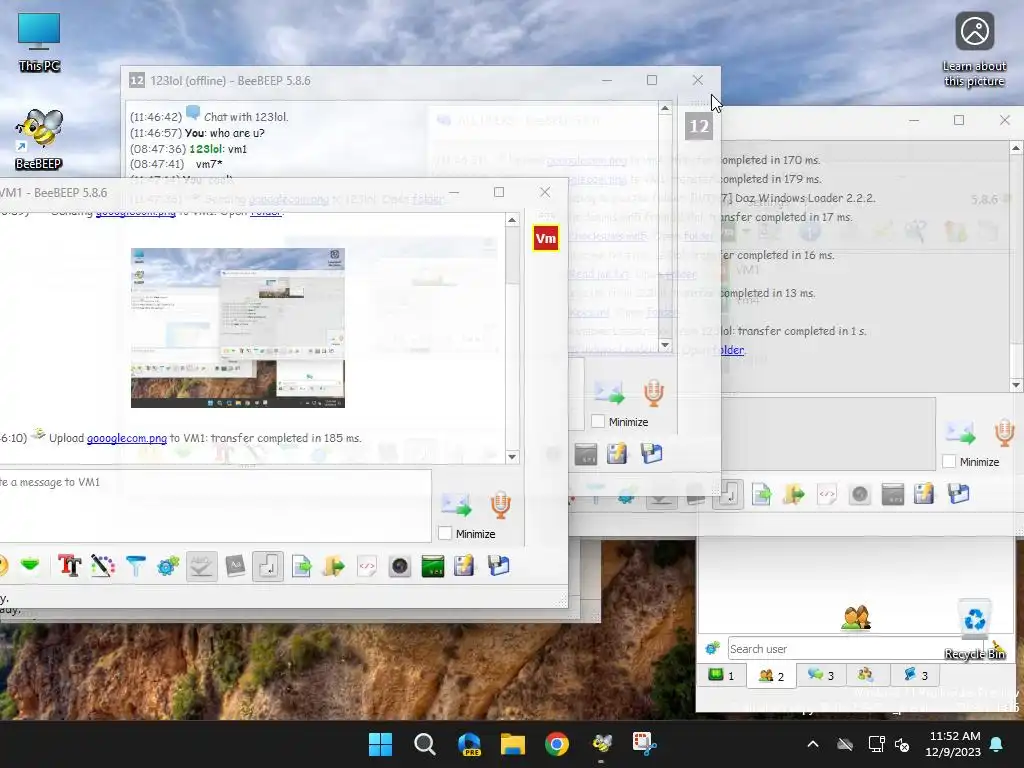Toggle the spell check icon in VM1 toolbar
The height and width of the screenshot is (768, 1024).
[201, 566]
